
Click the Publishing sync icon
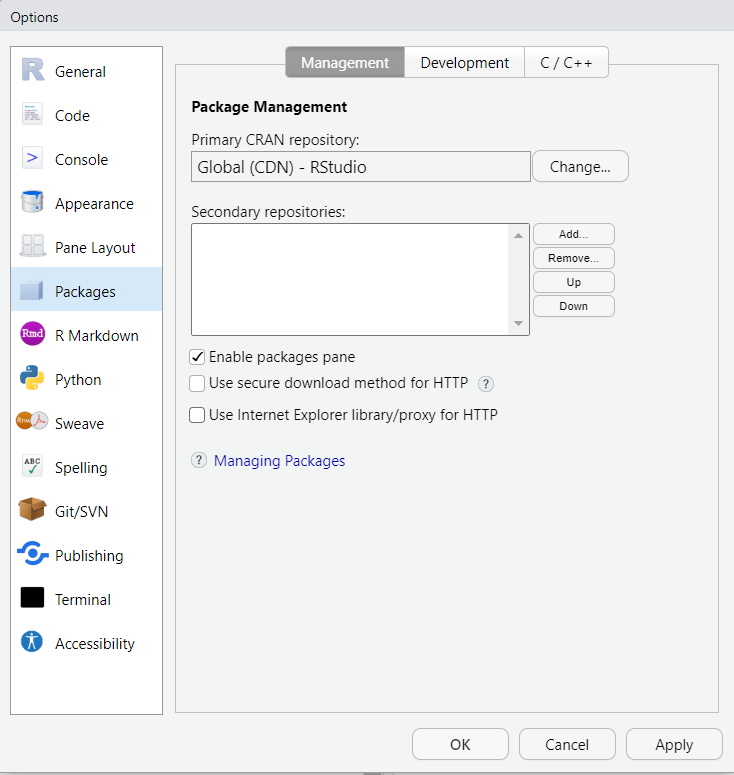tap(33, 555)
